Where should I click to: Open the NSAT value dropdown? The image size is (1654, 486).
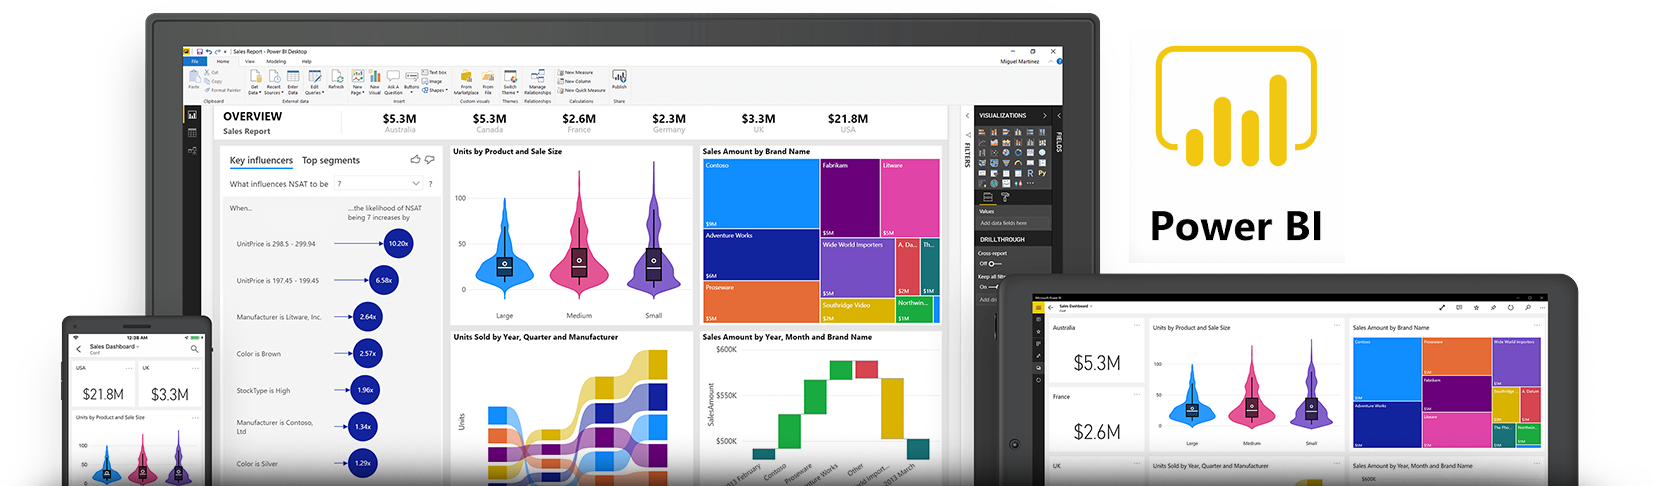tap(379, 183)
